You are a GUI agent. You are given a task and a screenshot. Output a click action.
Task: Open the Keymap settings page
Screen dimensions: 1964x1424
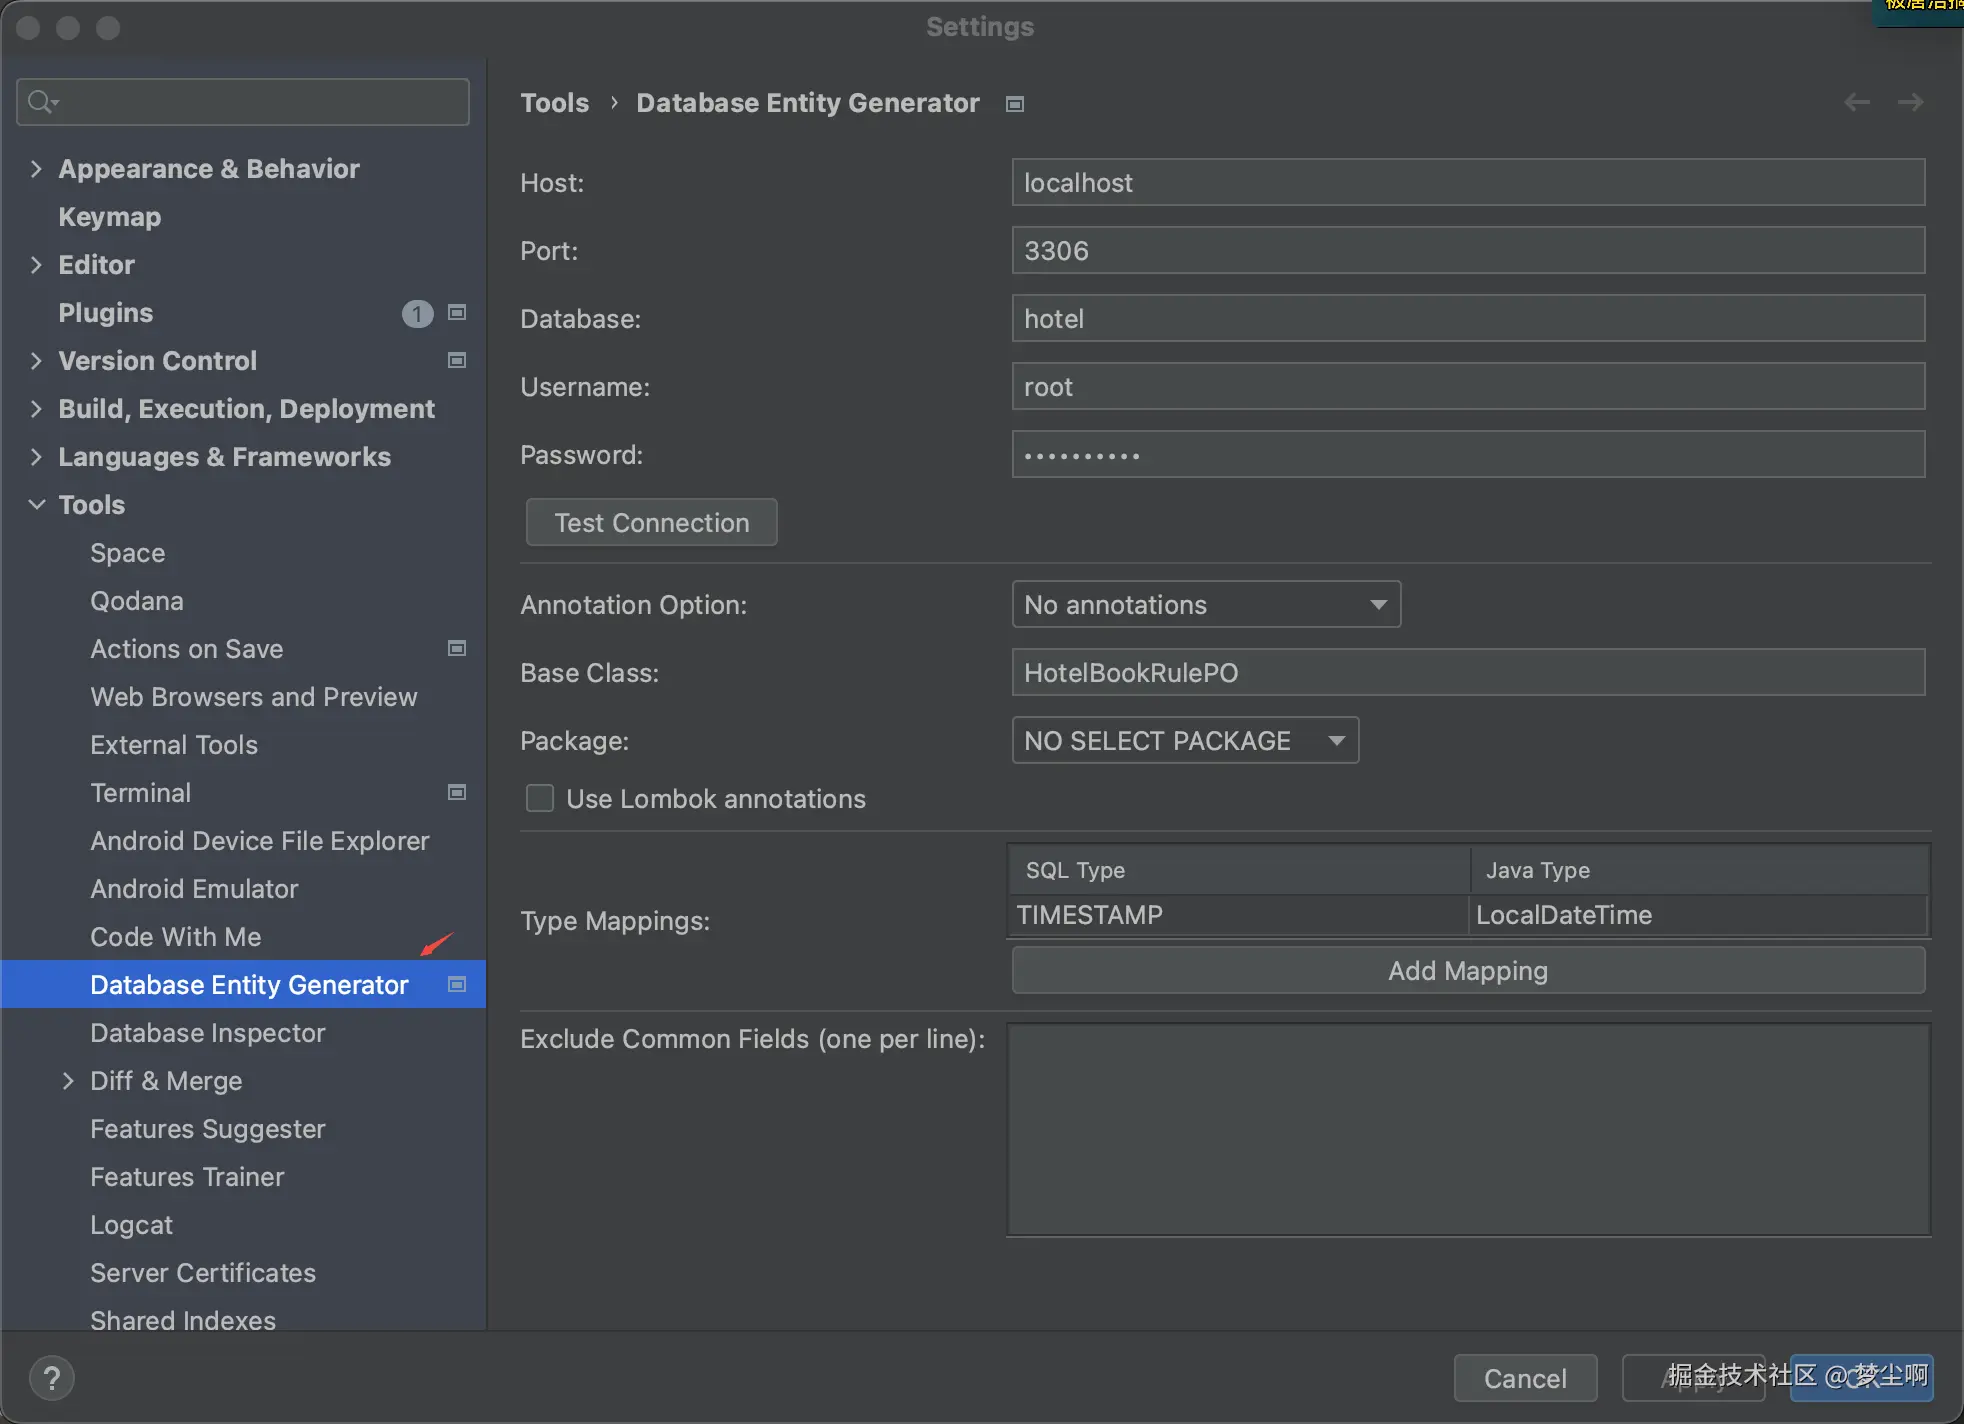pos(109,217)
